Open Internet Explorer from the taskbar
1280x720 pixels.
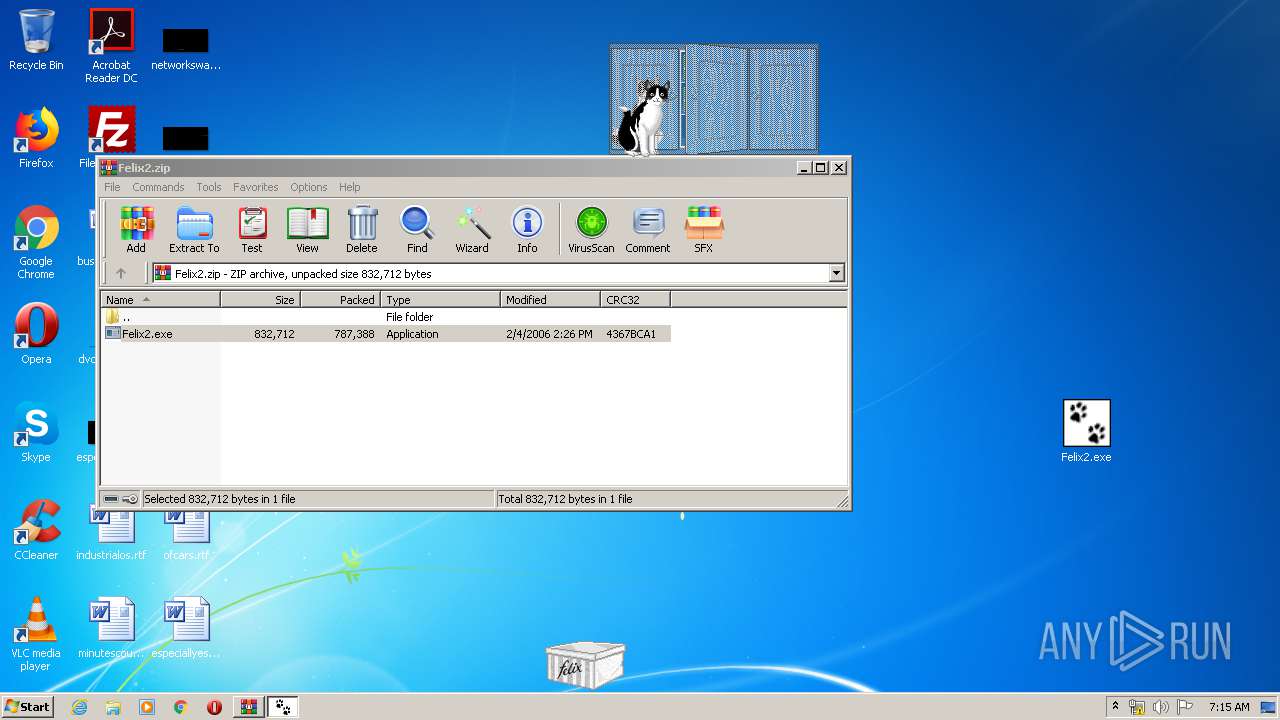80,707
